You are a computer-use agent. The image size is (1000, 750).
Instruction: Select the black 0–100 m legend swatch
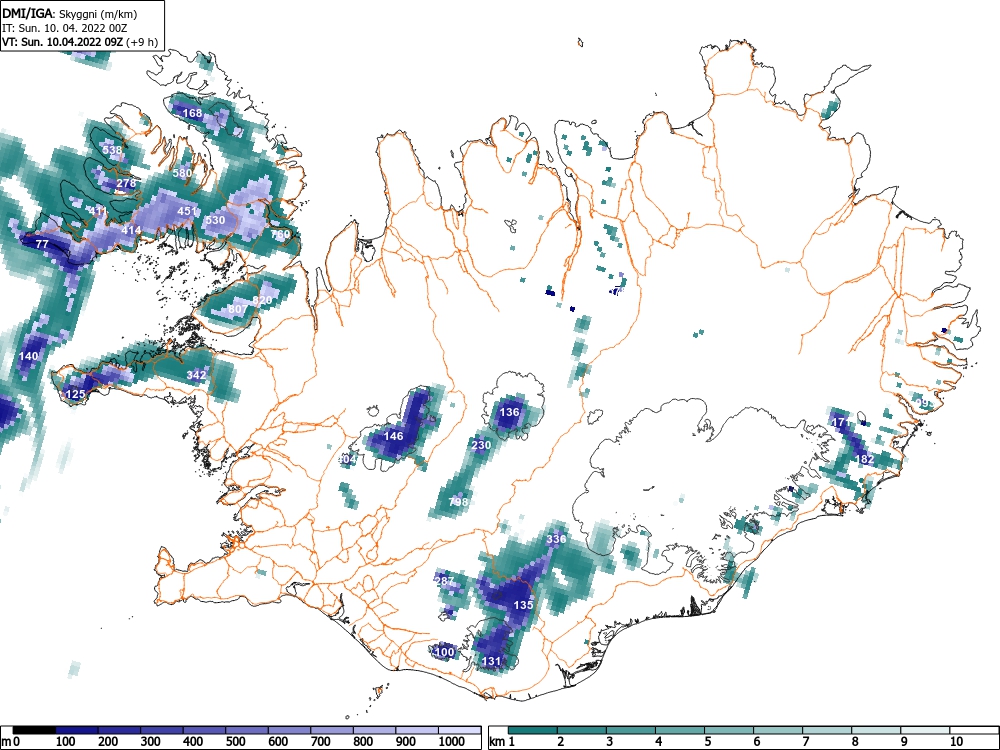point(34,730)
